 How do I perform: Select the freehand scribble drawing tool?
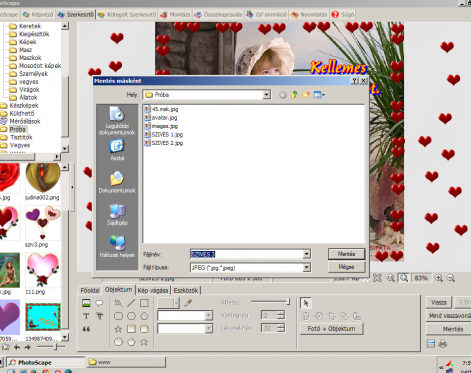[118, 303]
